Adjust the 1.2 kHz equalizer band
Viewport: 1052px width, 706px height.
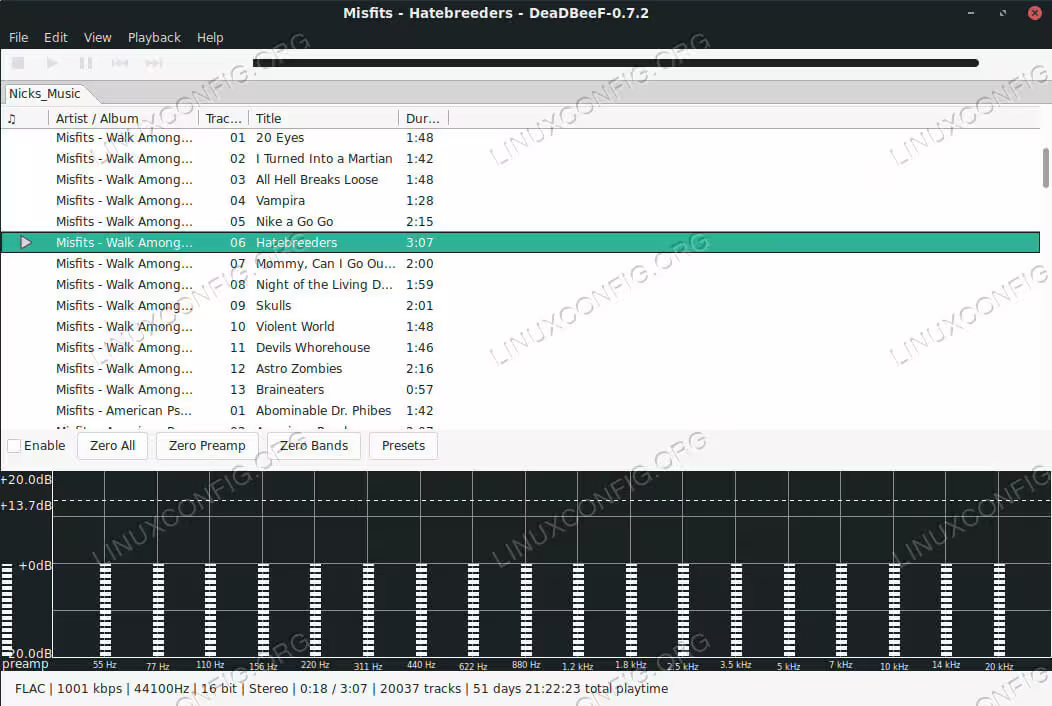coord(578,609)
